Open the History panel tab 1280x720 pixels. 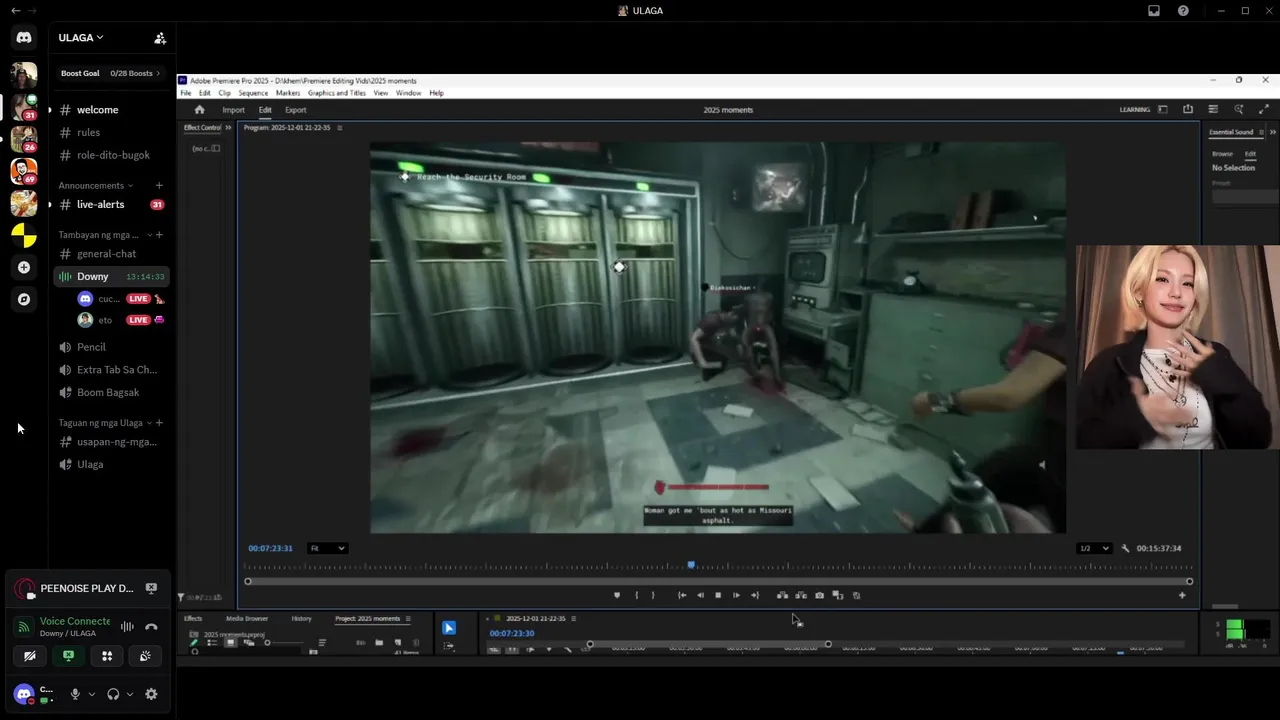pos(301,619)
